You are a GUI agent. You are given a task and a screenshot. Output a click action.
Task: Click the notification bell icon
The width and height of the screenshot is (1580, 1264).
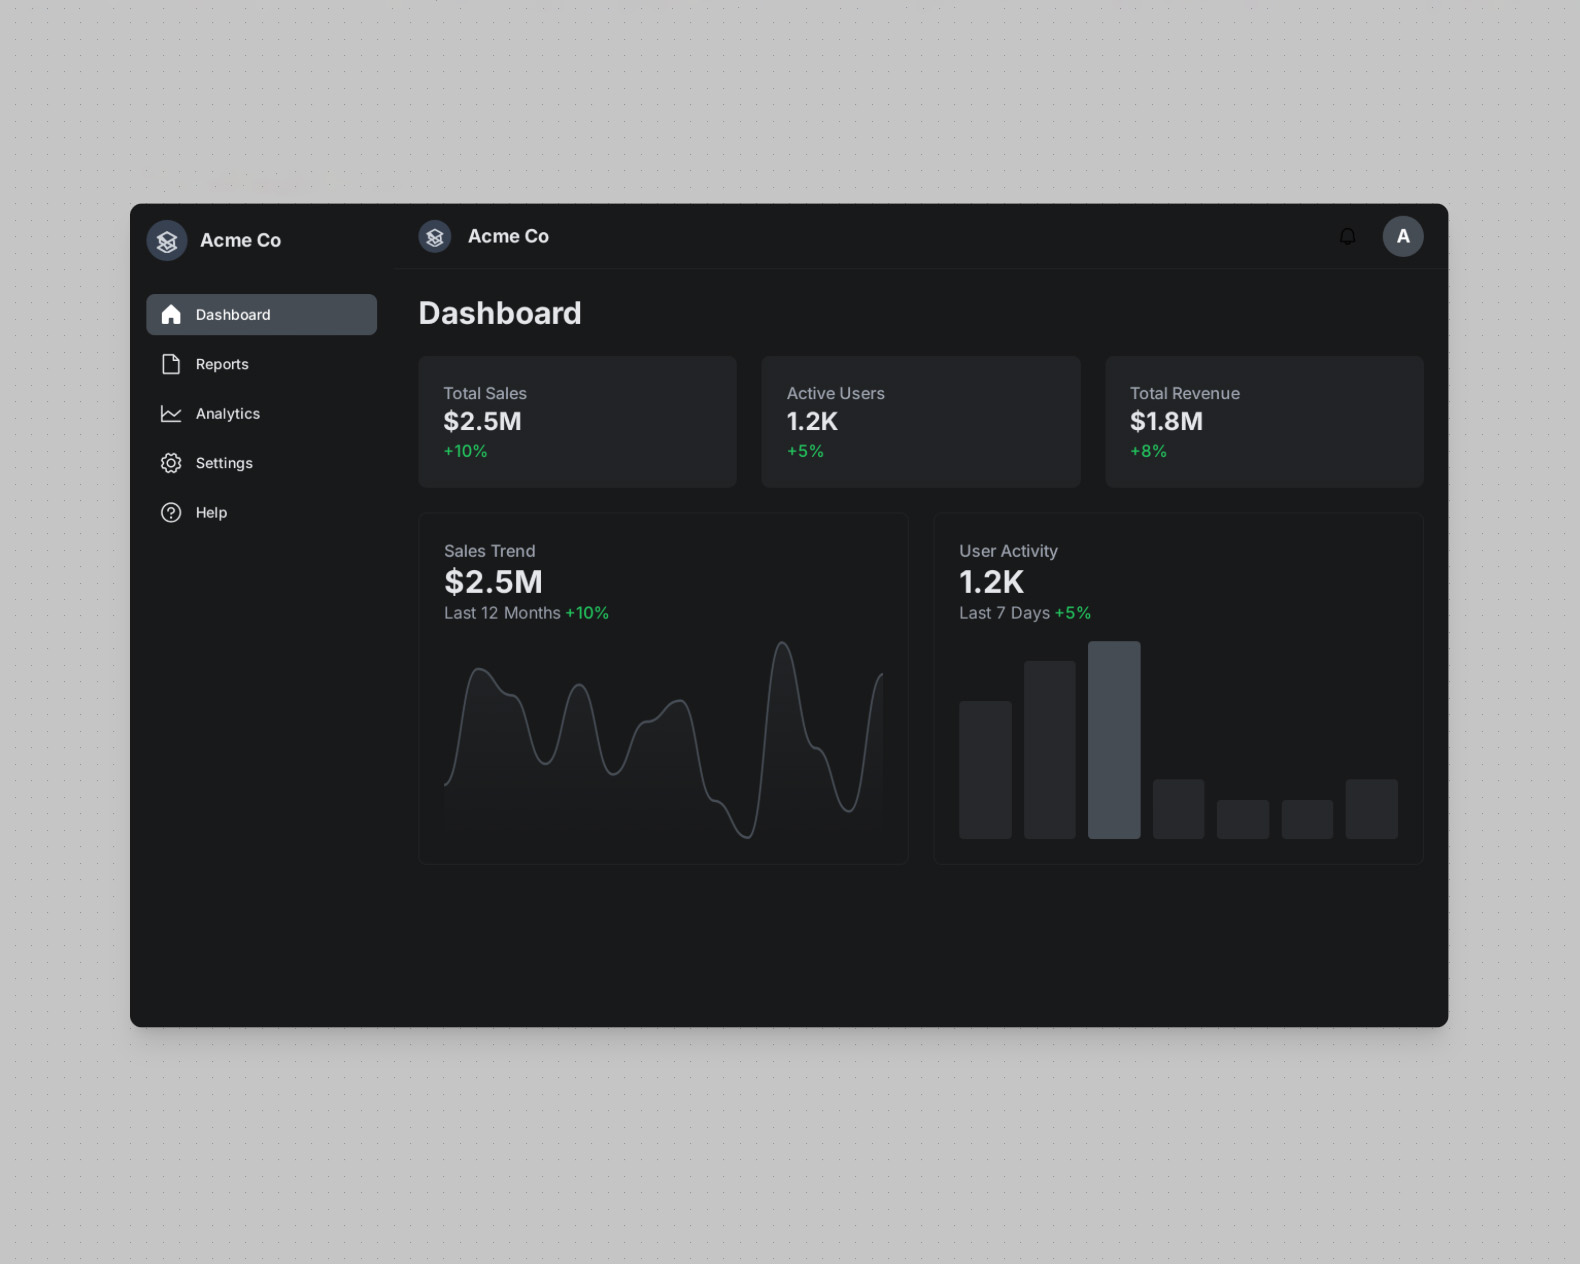click(1347, 236)
